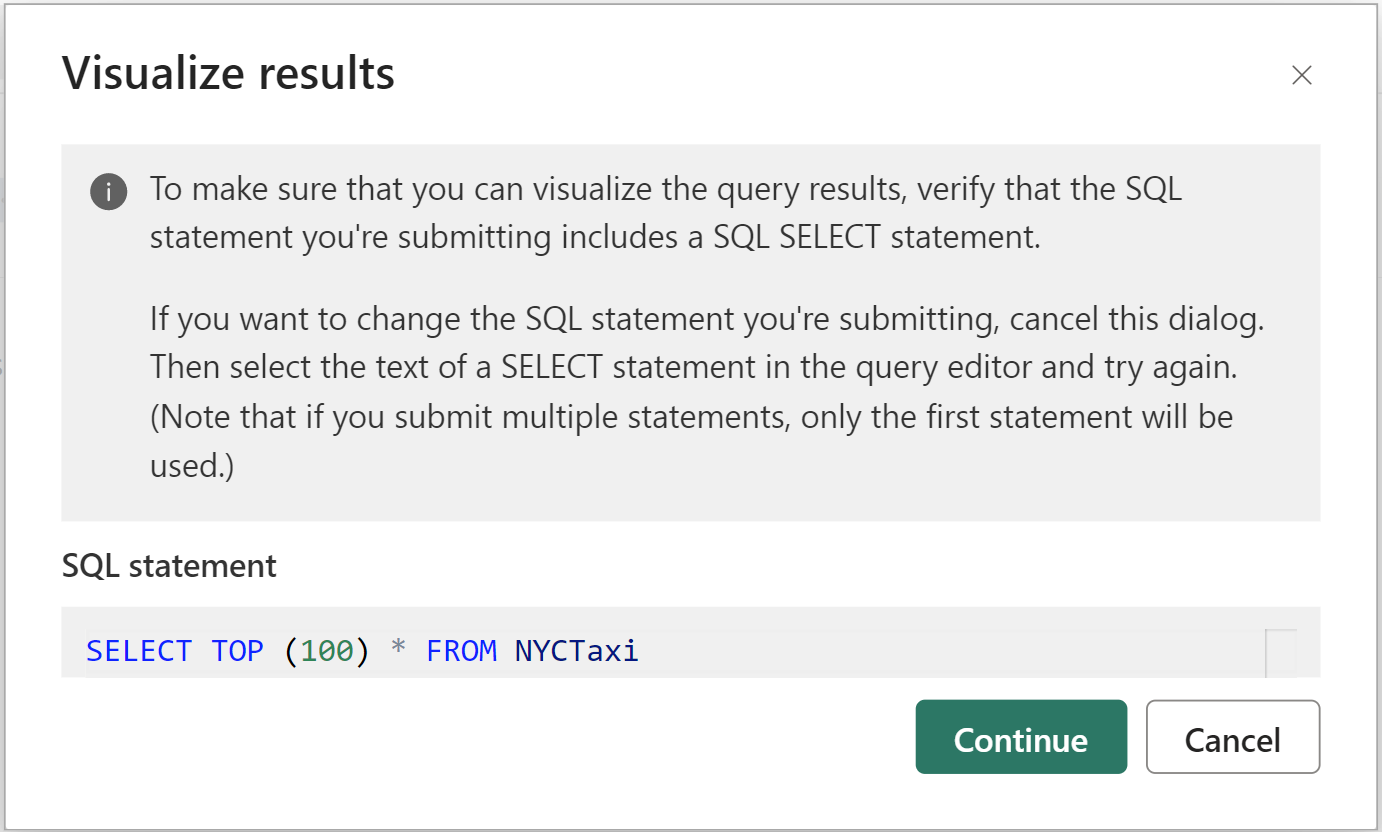Close the Visualize results dialog with X
The image size is (1382, 832).
[x=1301, y=75]
